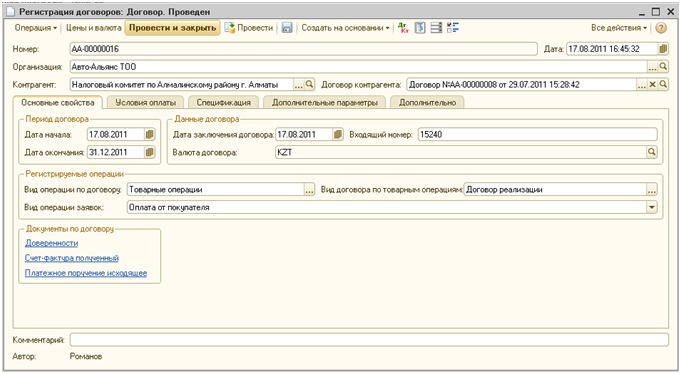Click magnifier icon next to Контрагент field
The height and width of the screenshot is (374, 681).
point(309,84)
